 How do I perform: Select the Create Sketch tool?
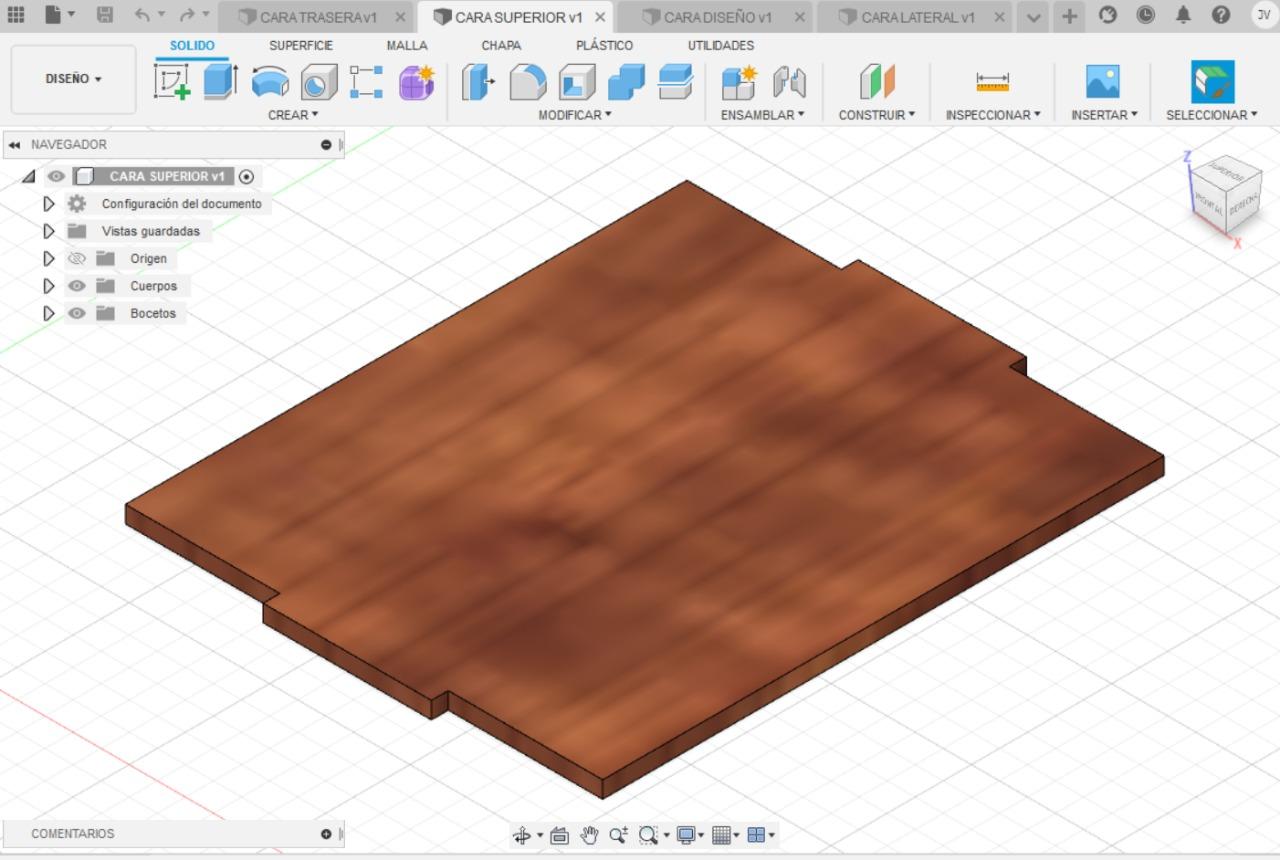[172, 82]
